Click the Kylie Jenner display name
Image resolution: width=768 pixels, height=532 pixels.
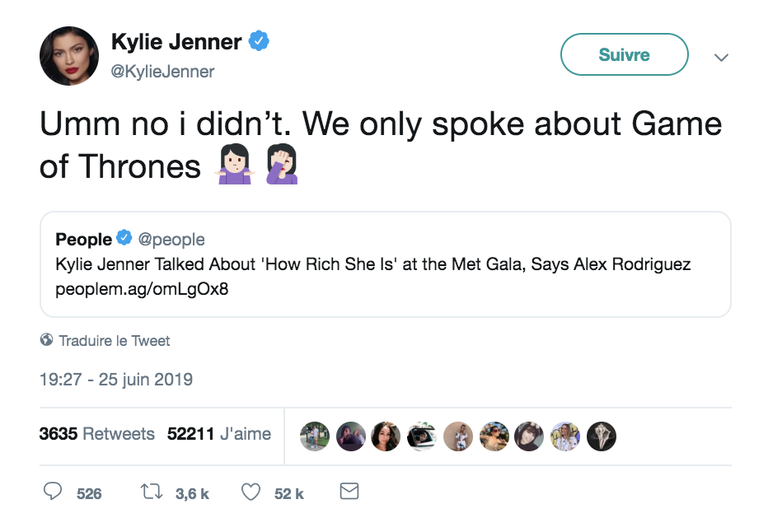point(176,42)
